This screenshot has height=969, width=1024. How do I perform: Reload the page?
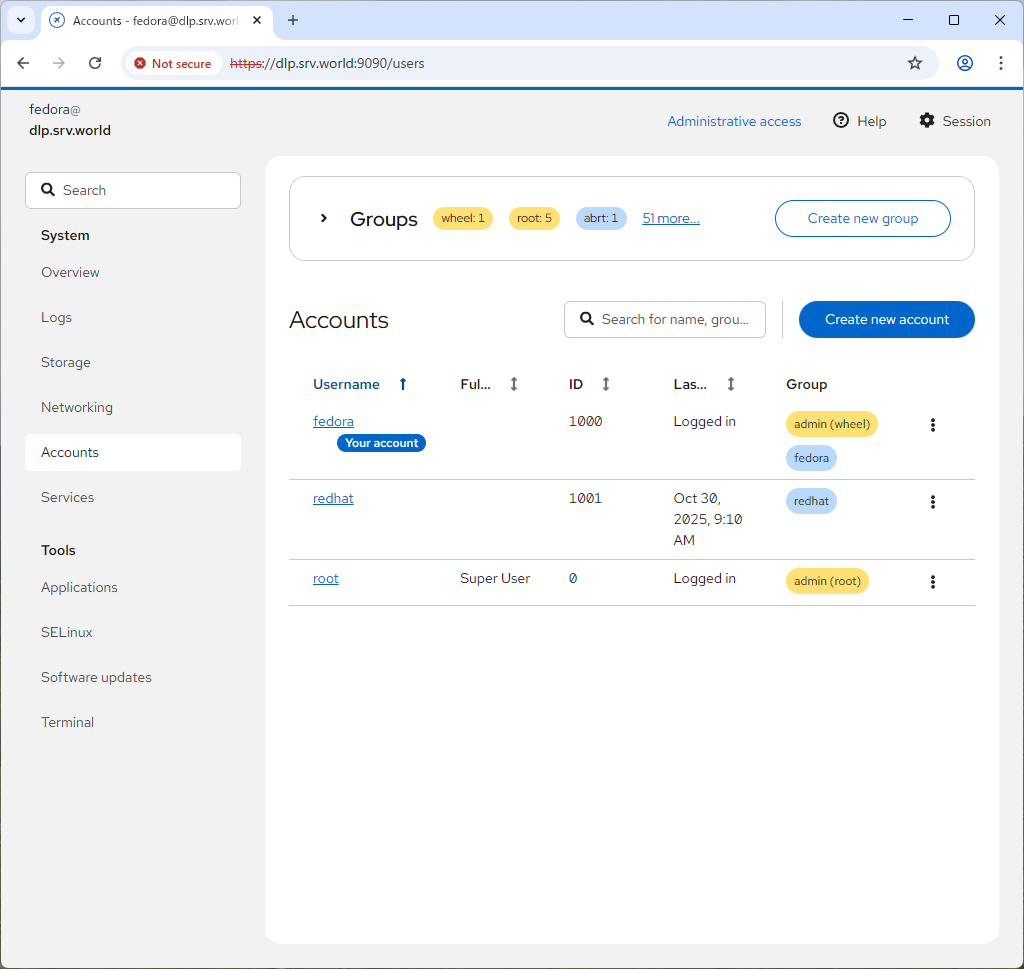pyautogui.click(x=95, y=63)
